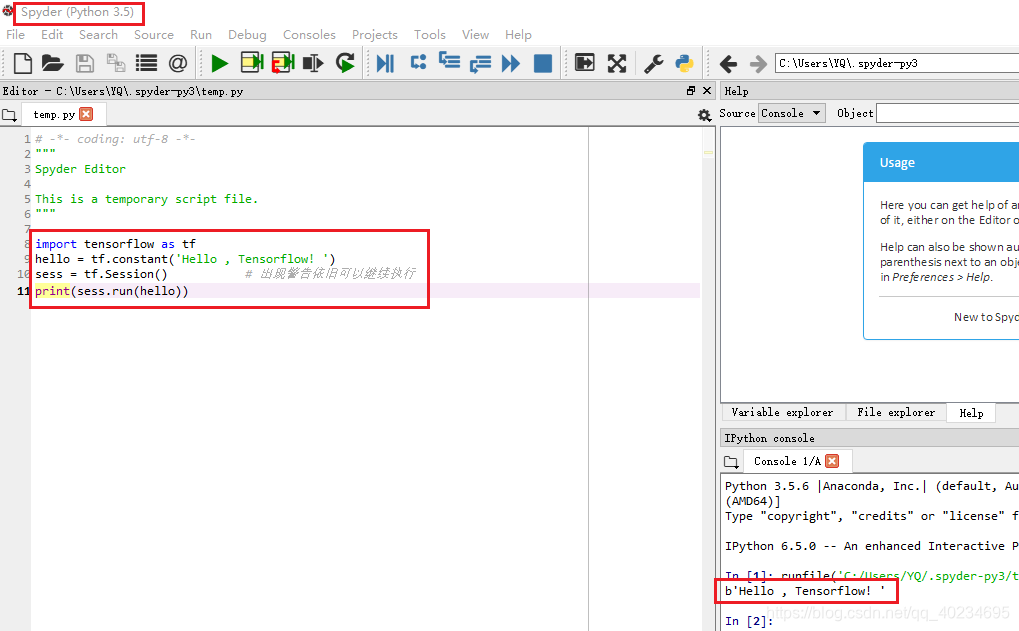
Task: Open the File menu
Action: pos(16,34)
